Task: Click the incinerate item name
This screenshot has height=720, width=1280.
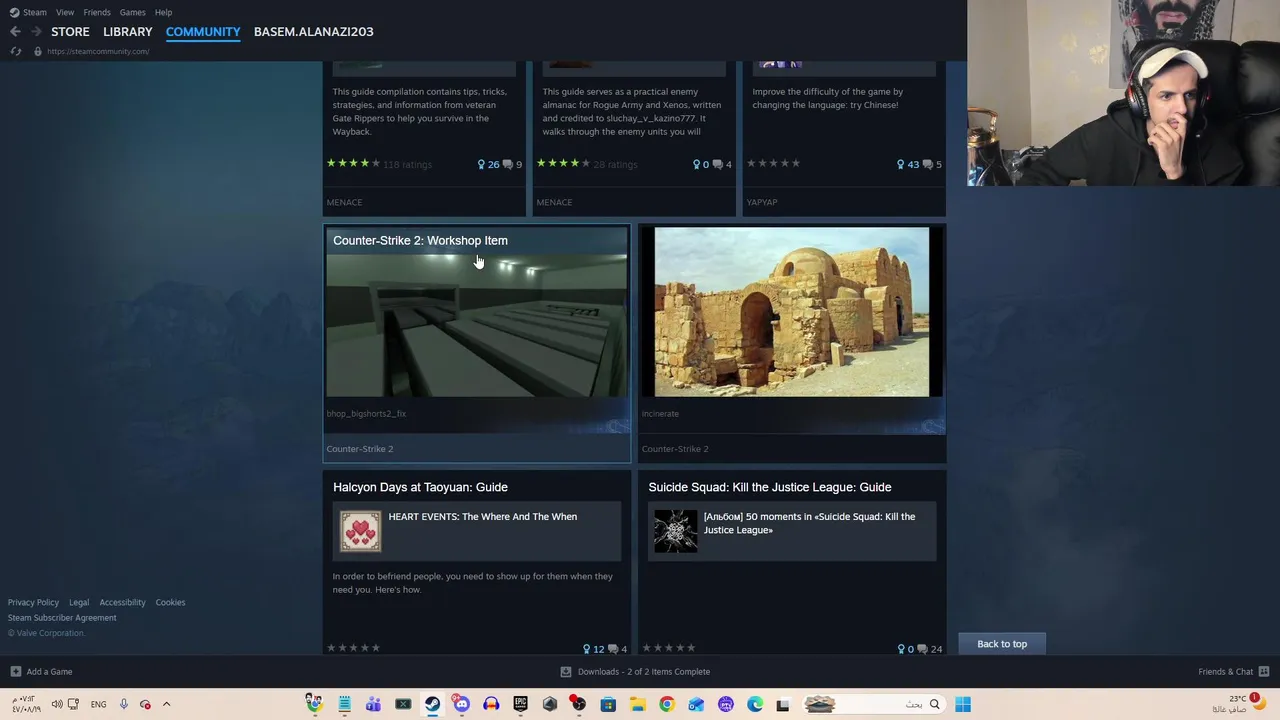Action: click(660, 414)
